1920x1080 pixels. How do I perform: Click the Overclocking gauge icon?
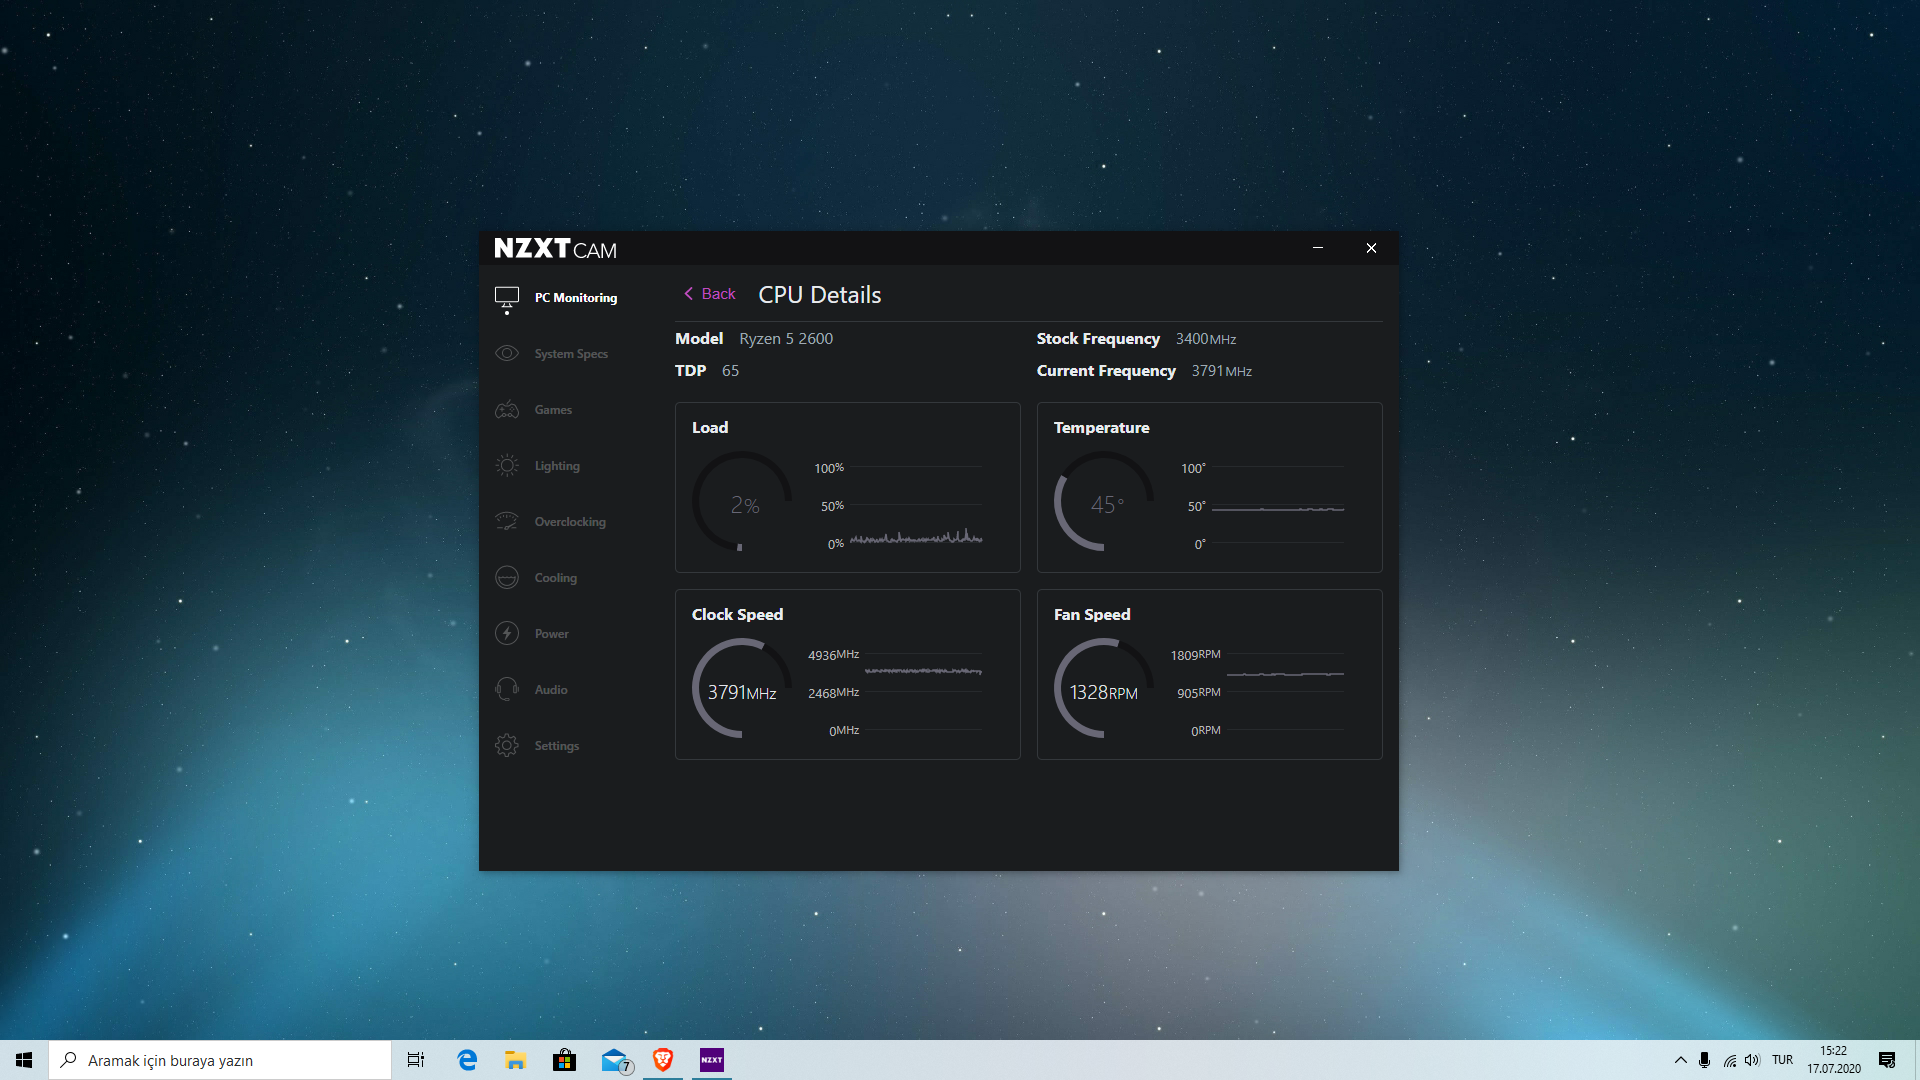[x=507, y=522]
